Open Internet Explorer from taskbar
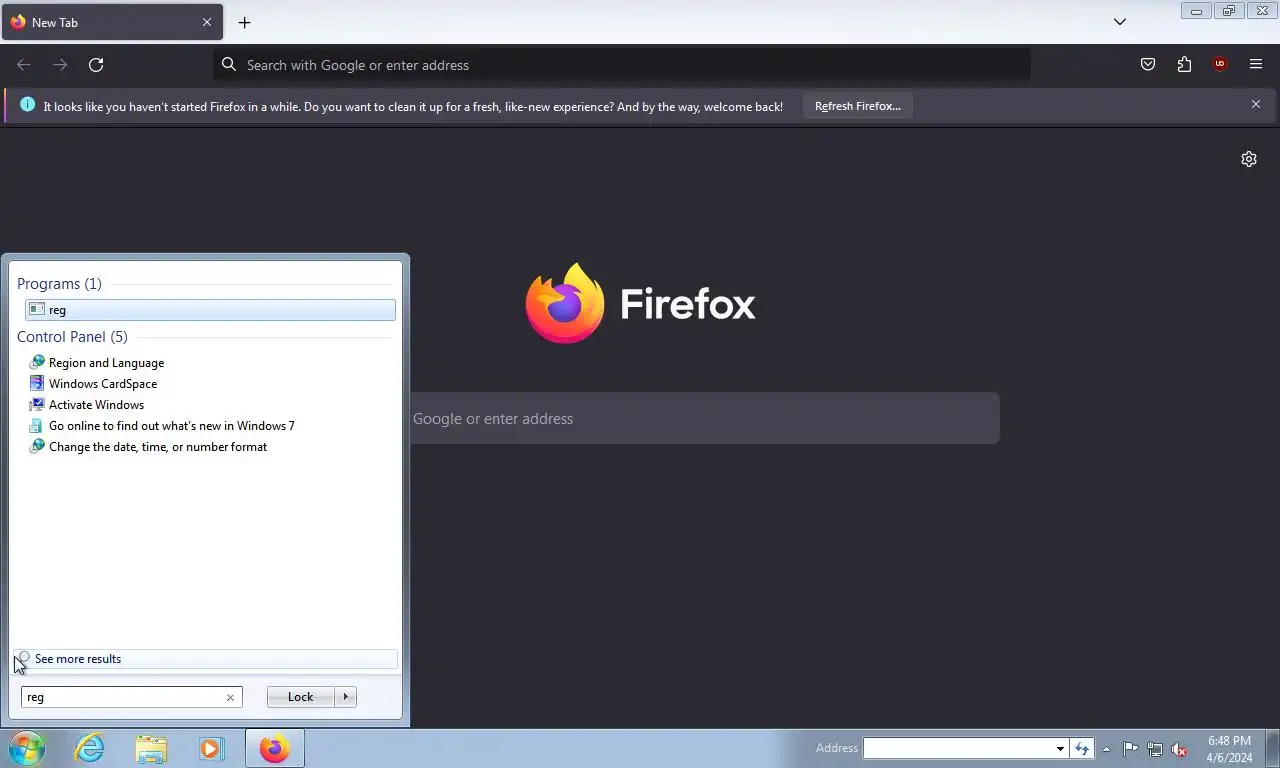Screen dimensions: 1280x768 coord(89,748)
